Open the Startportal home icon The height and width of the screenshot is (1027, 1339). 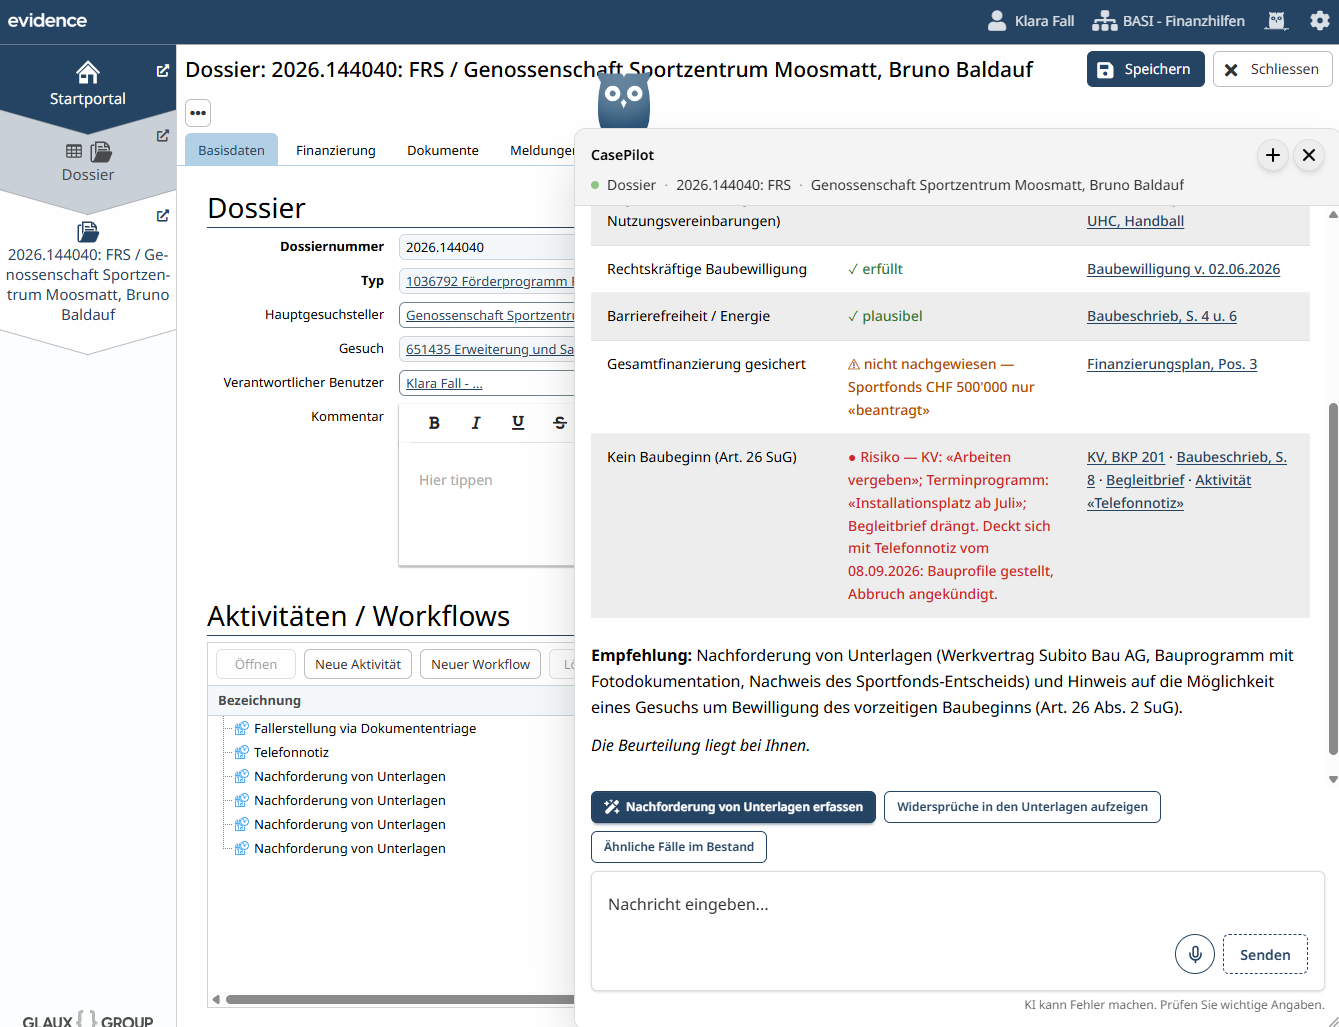click(88, 72)
